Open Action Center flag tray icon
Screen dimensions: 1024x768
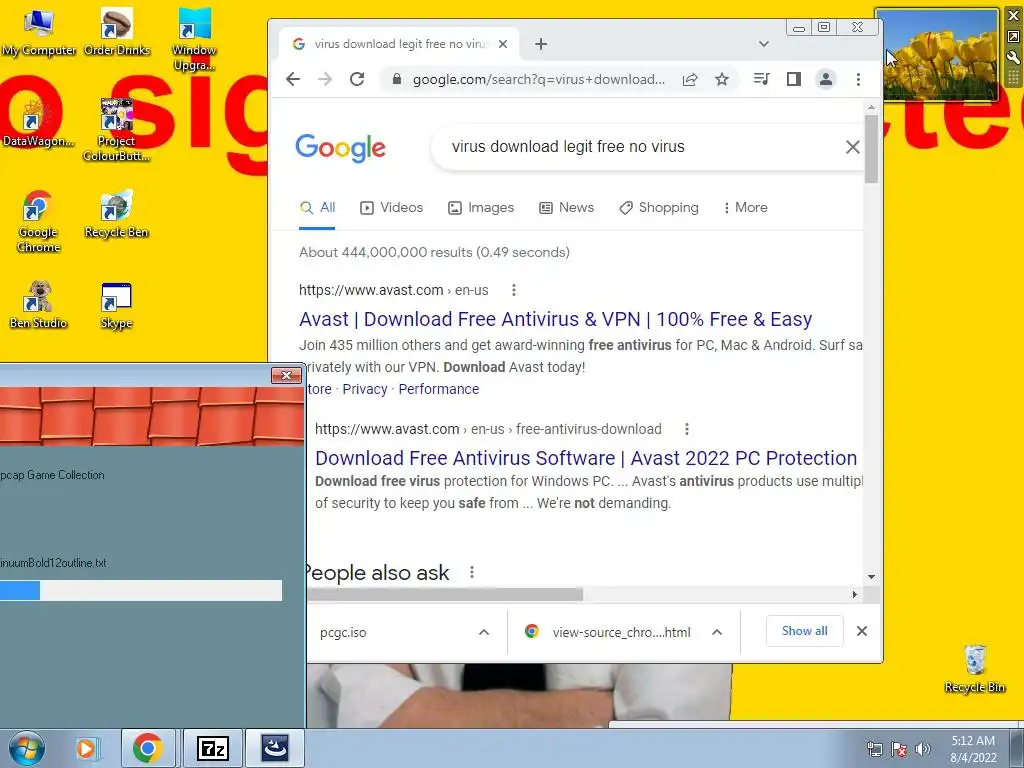click(x=899, y=749)
